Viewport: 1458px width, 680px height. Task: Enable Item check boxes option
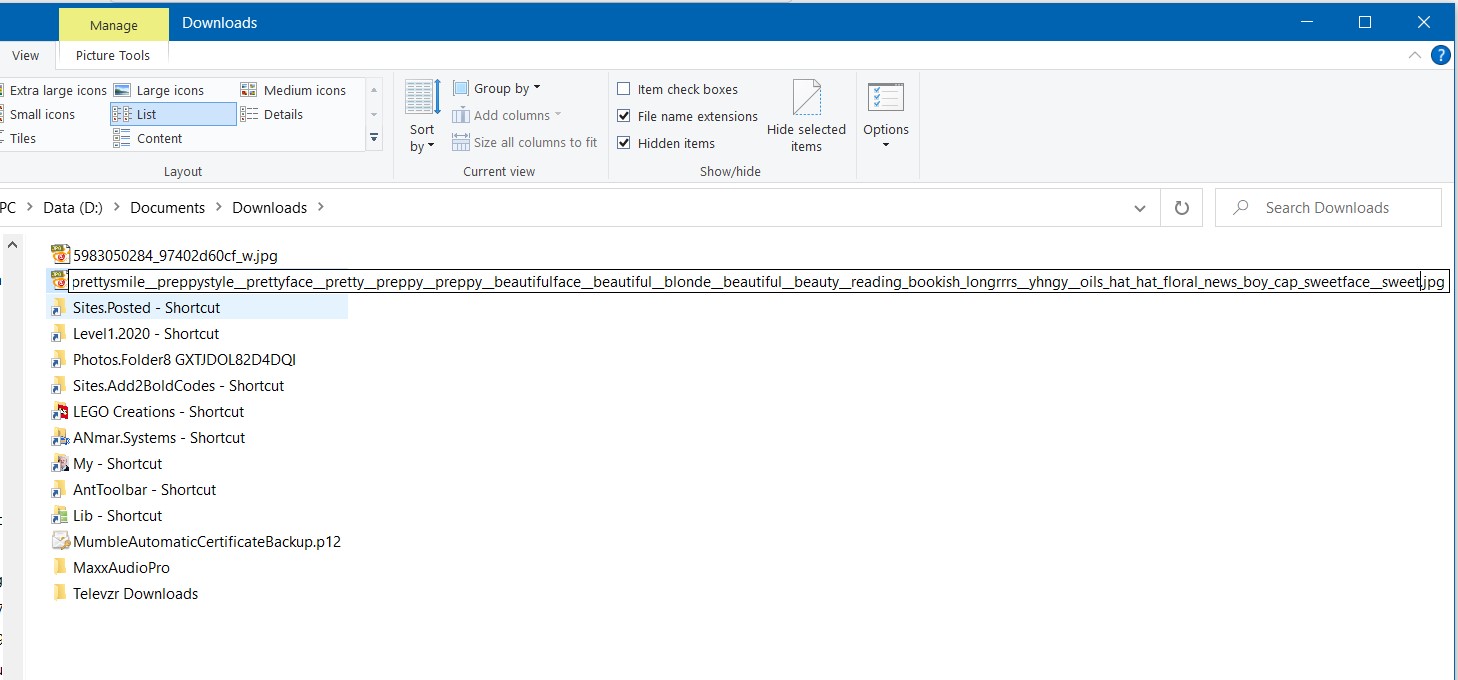(x=624, y=89)
